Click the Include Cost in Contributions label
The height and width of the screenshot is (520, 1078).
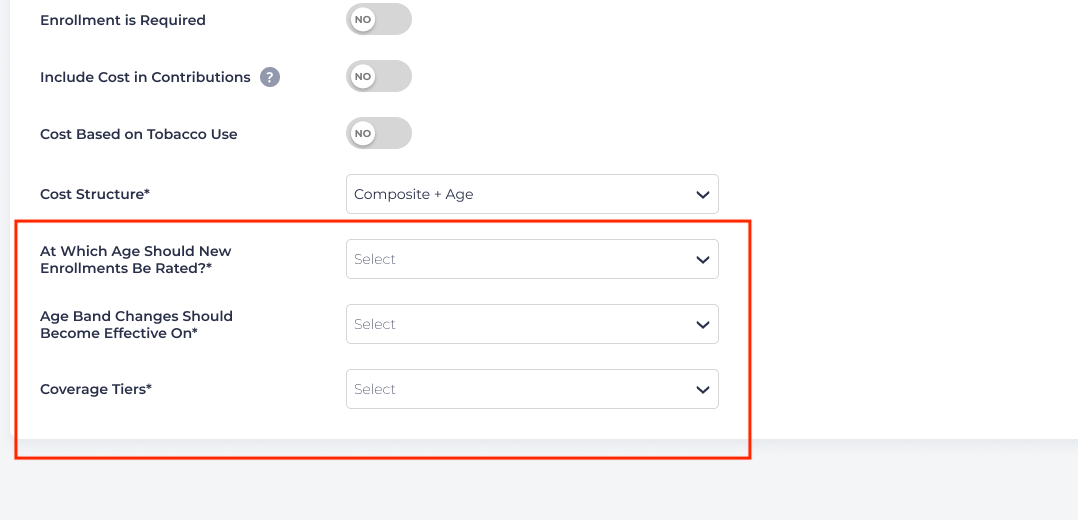(x=145, y=77)
